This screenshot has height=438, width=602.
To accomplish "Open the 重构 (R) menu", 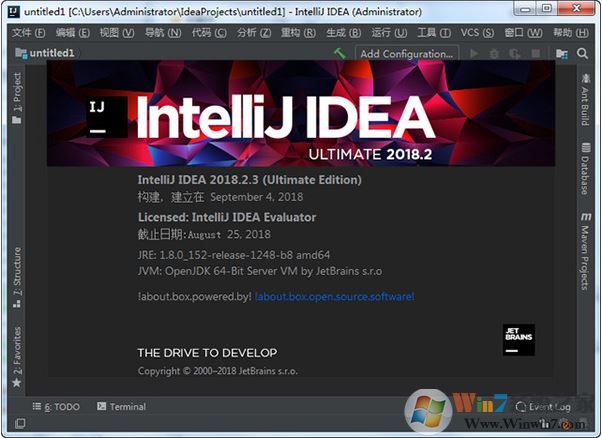I will [298, 33].
